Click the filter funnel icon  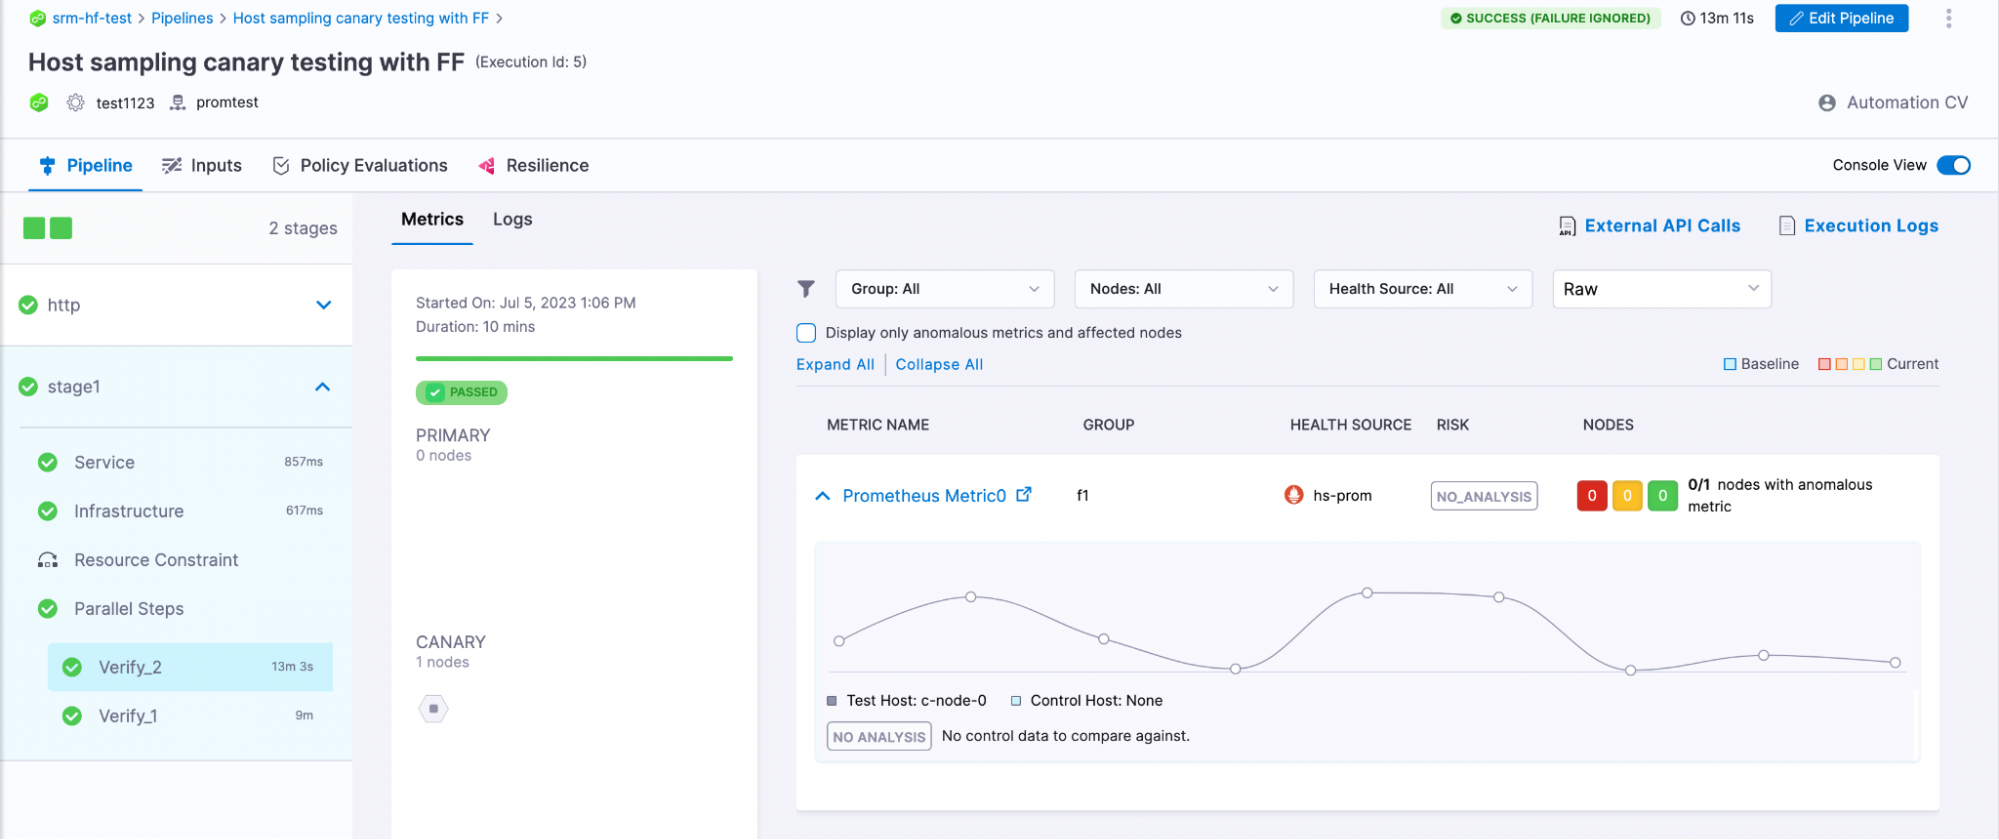806,289
